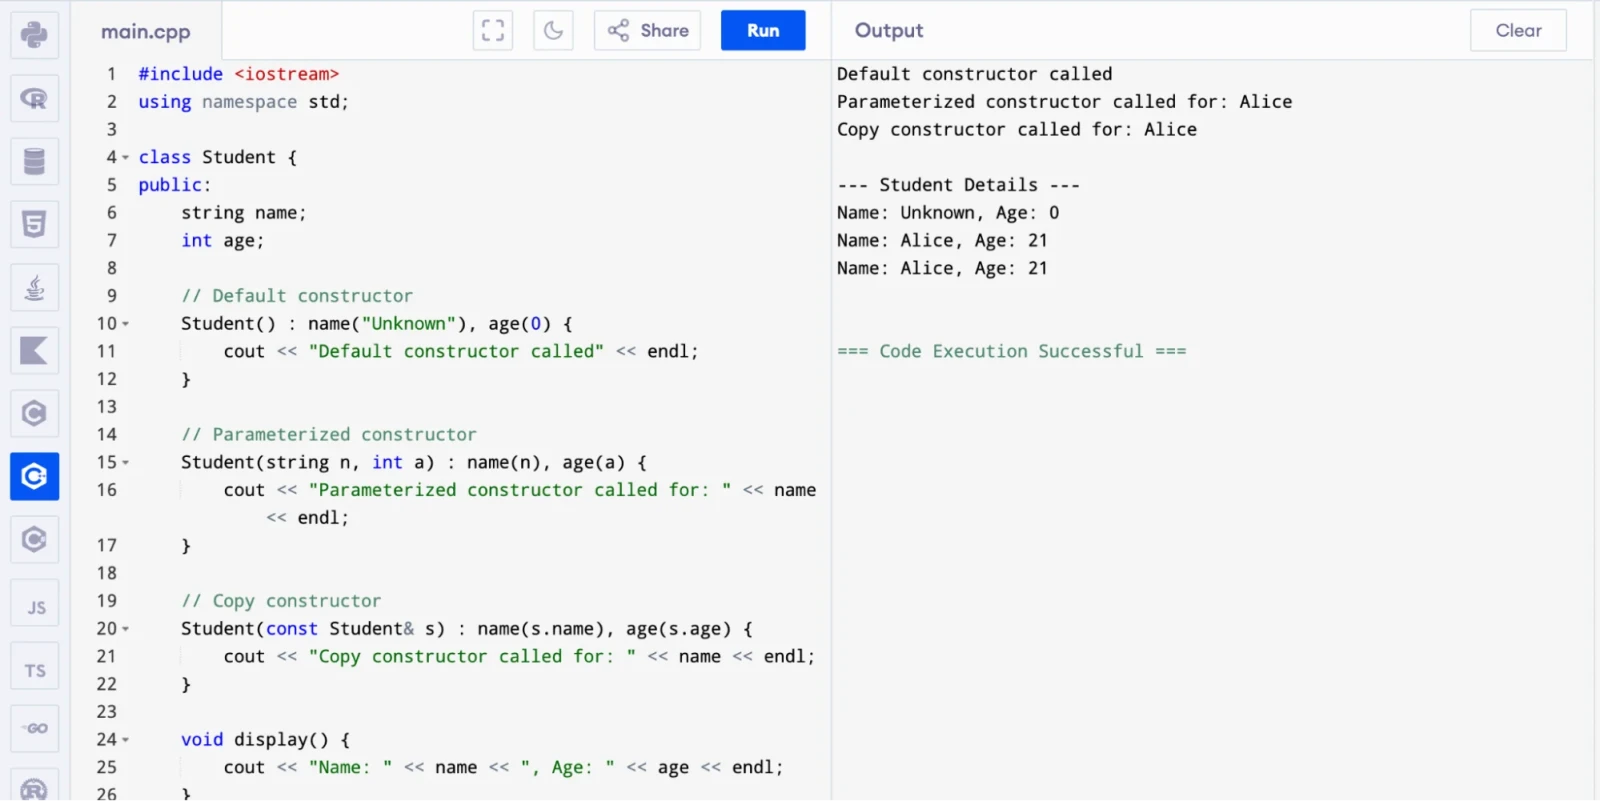The height and width of the screenshot is (801, 1600).
Task: Select the highlighted C++ compiler icon
Action: point(34,476)
